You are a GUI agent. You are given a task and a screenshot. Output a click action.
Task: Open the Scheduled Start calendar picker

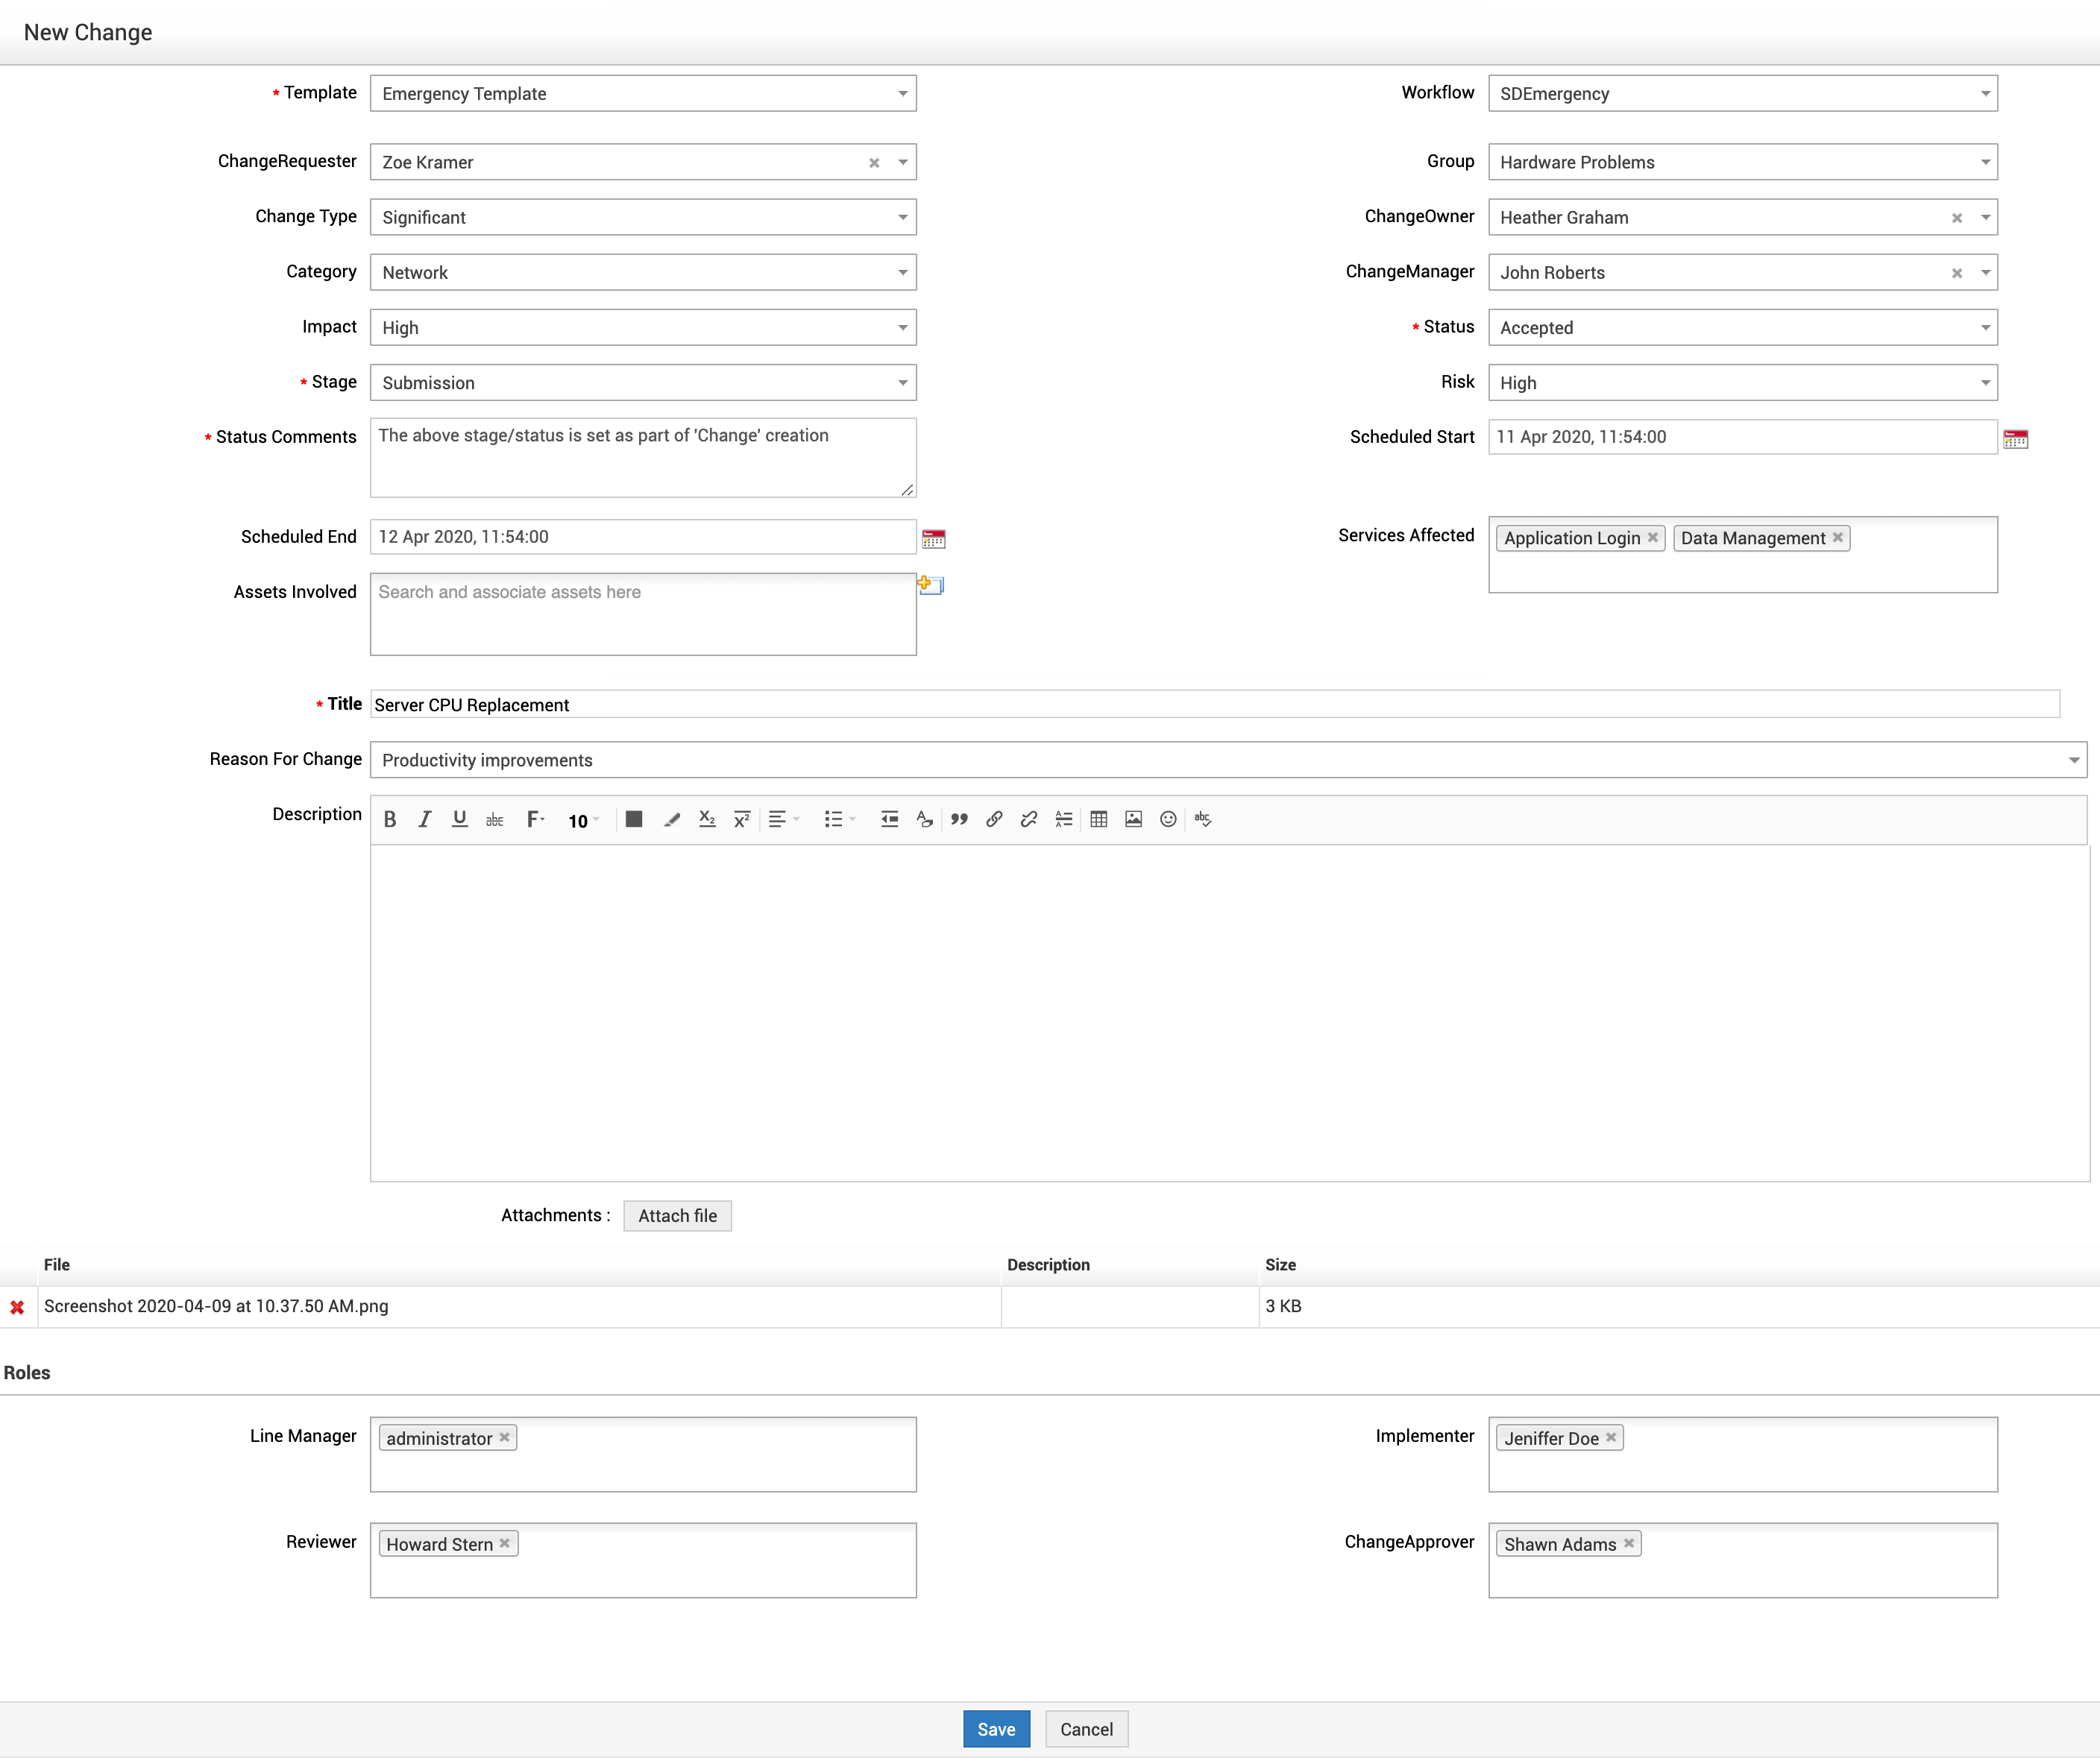tap(2015, 439)
